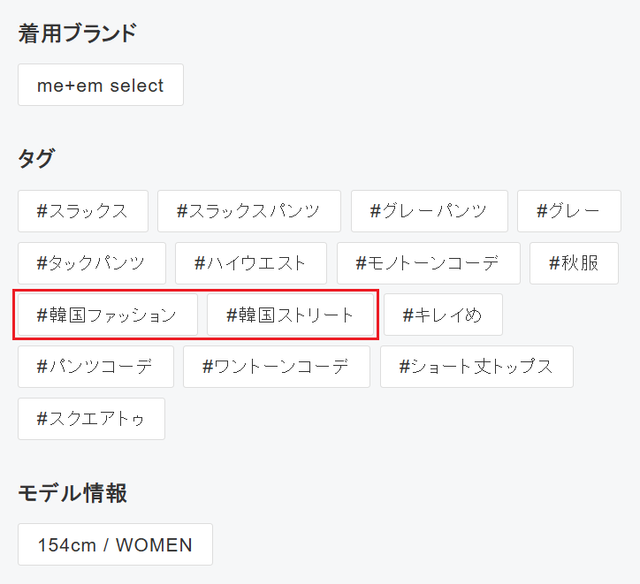Click the 着用ブランド section heading
Viewport: 640px width, 584px height.
[77, 34]
